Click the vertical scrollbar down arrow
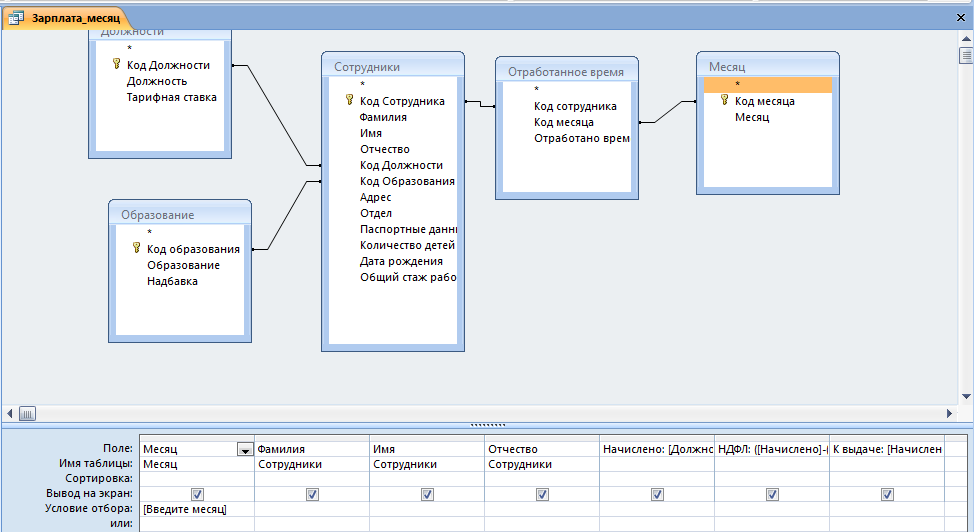The height and width of the screenshot is (532, 974). 966,396
